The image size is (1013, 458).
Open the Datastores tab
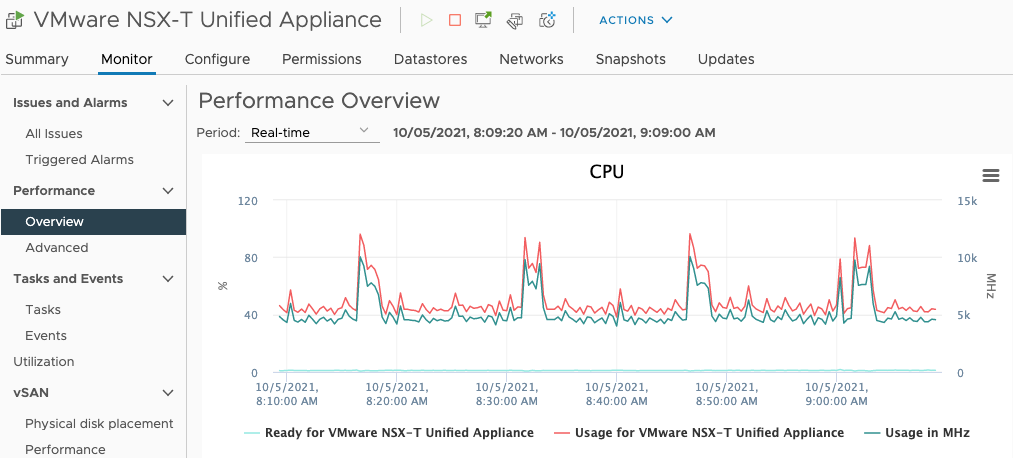[x=430, y=59]
